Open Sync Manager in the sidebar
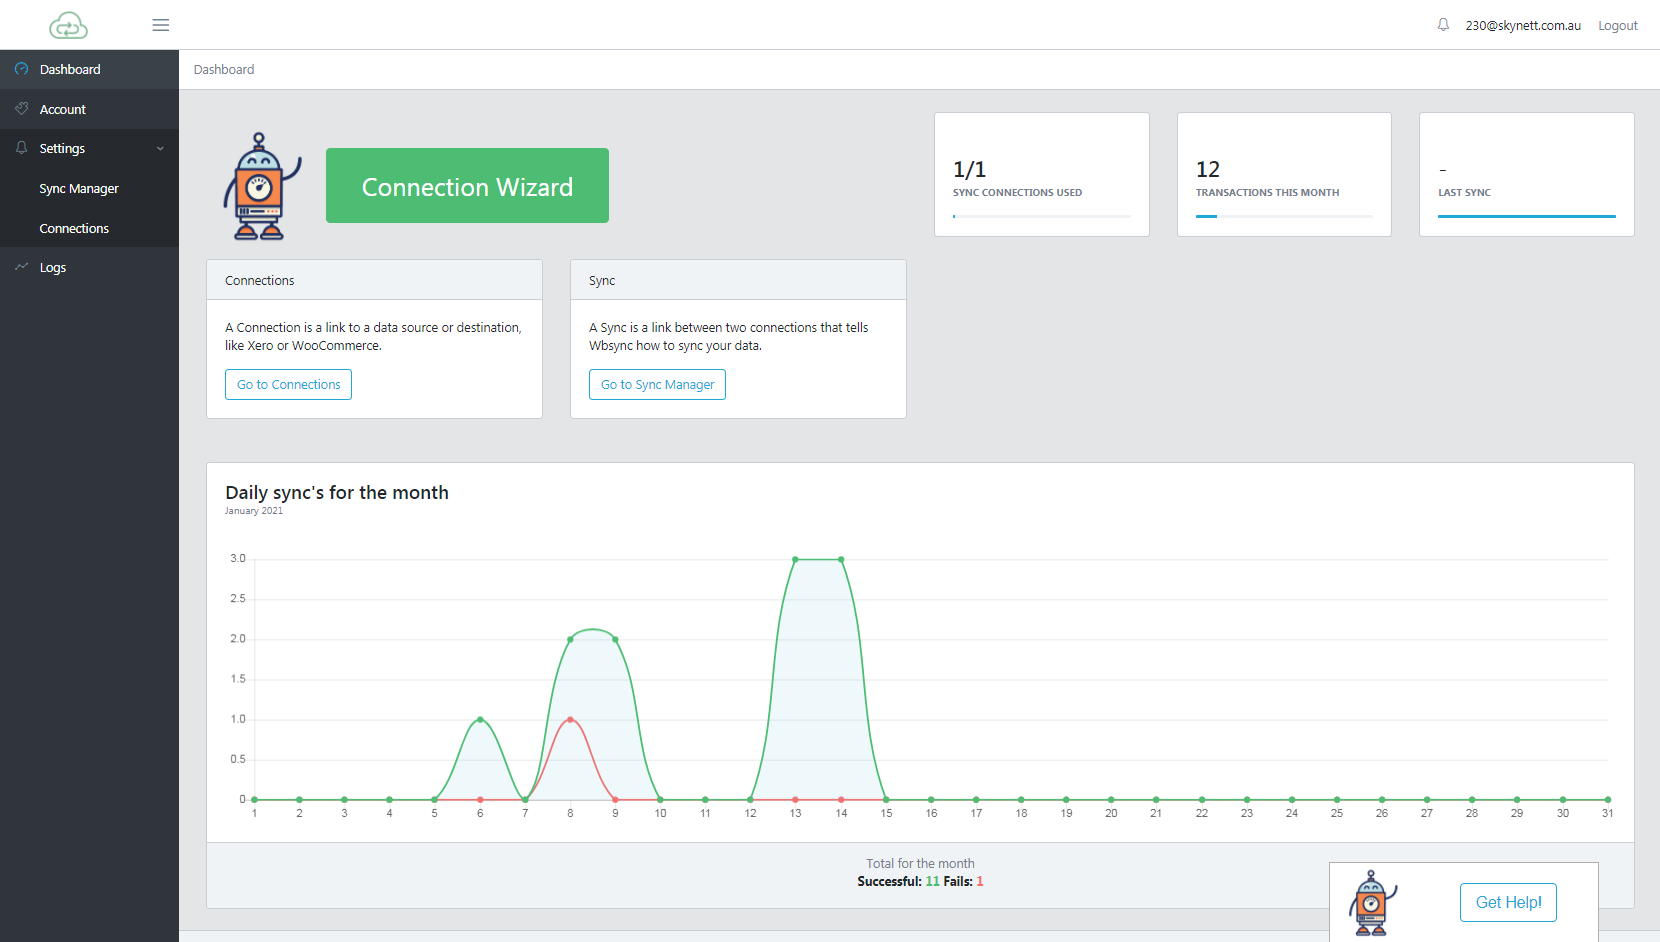This screenshot has height=942, width=1660. [89, 188]
